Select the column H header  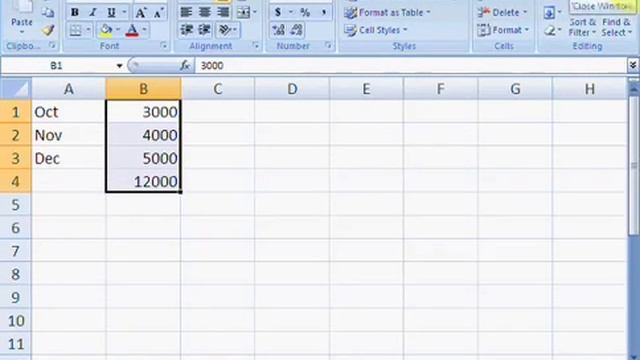pos(589,89)
